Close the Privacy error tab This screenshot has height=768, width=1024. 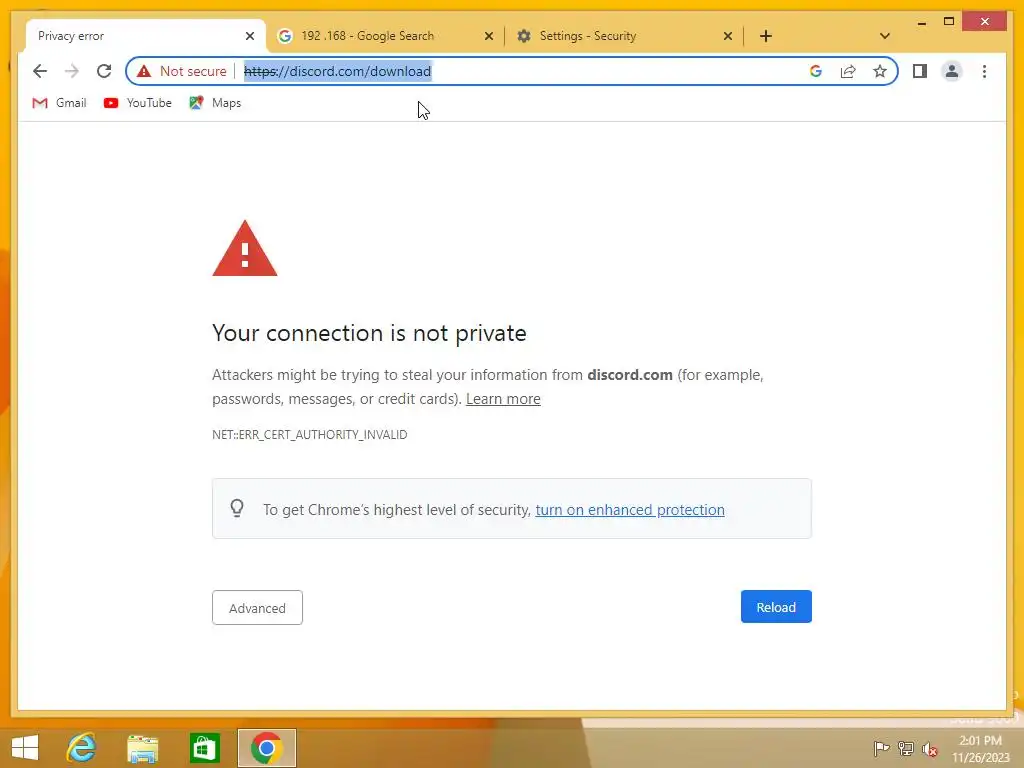pos(249,36)
